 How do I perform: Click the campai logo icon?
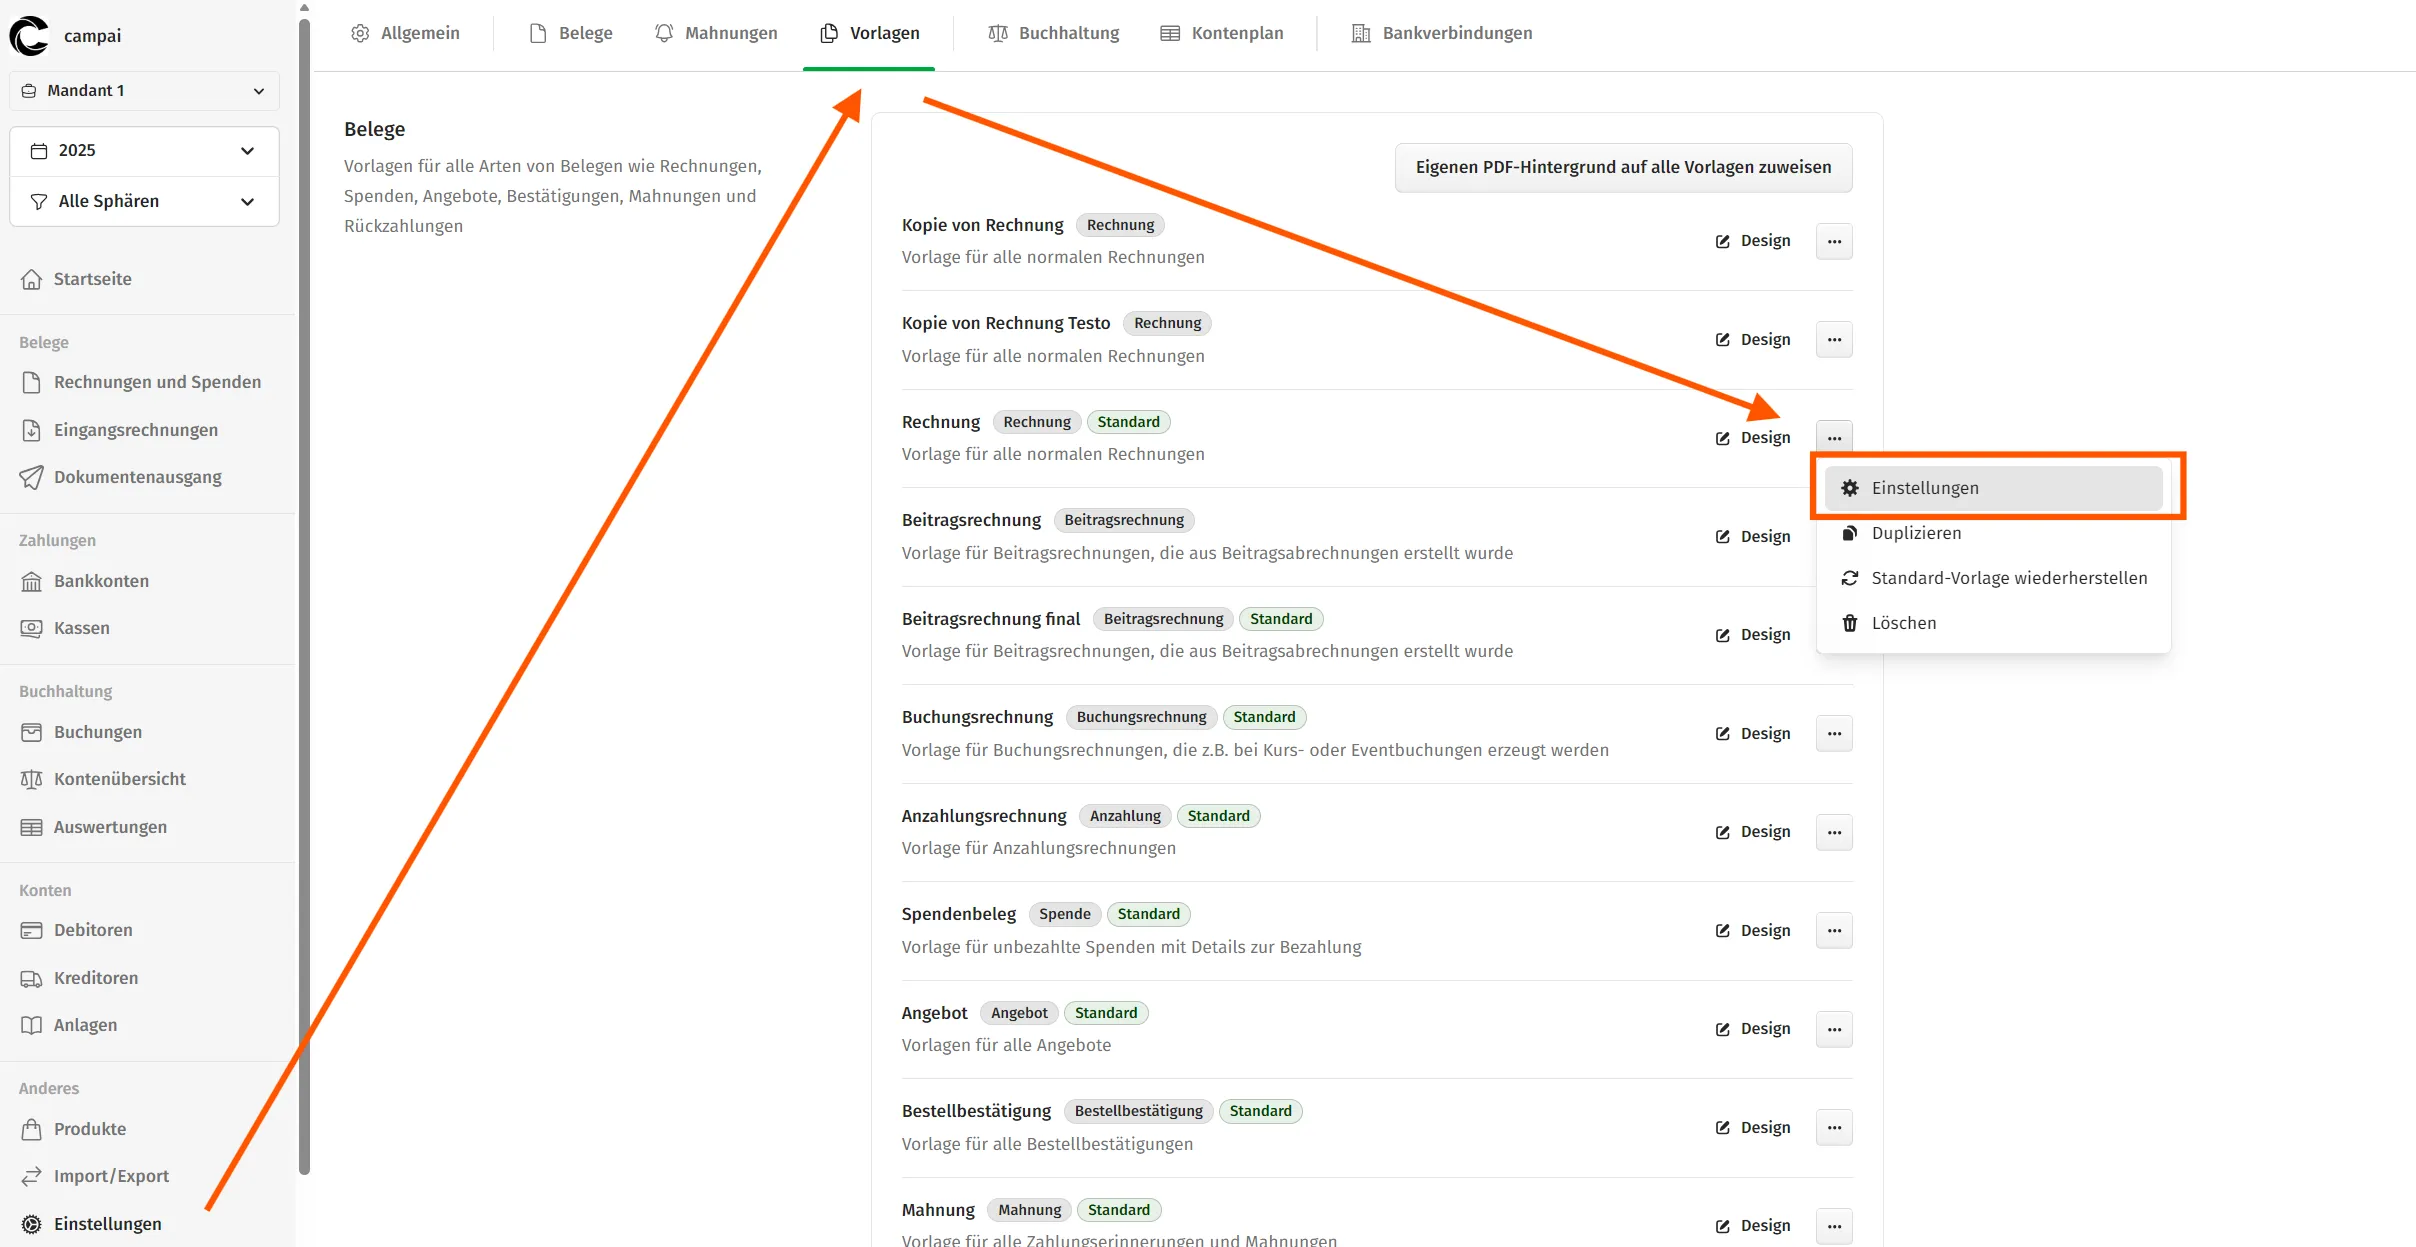click(29, 35)
